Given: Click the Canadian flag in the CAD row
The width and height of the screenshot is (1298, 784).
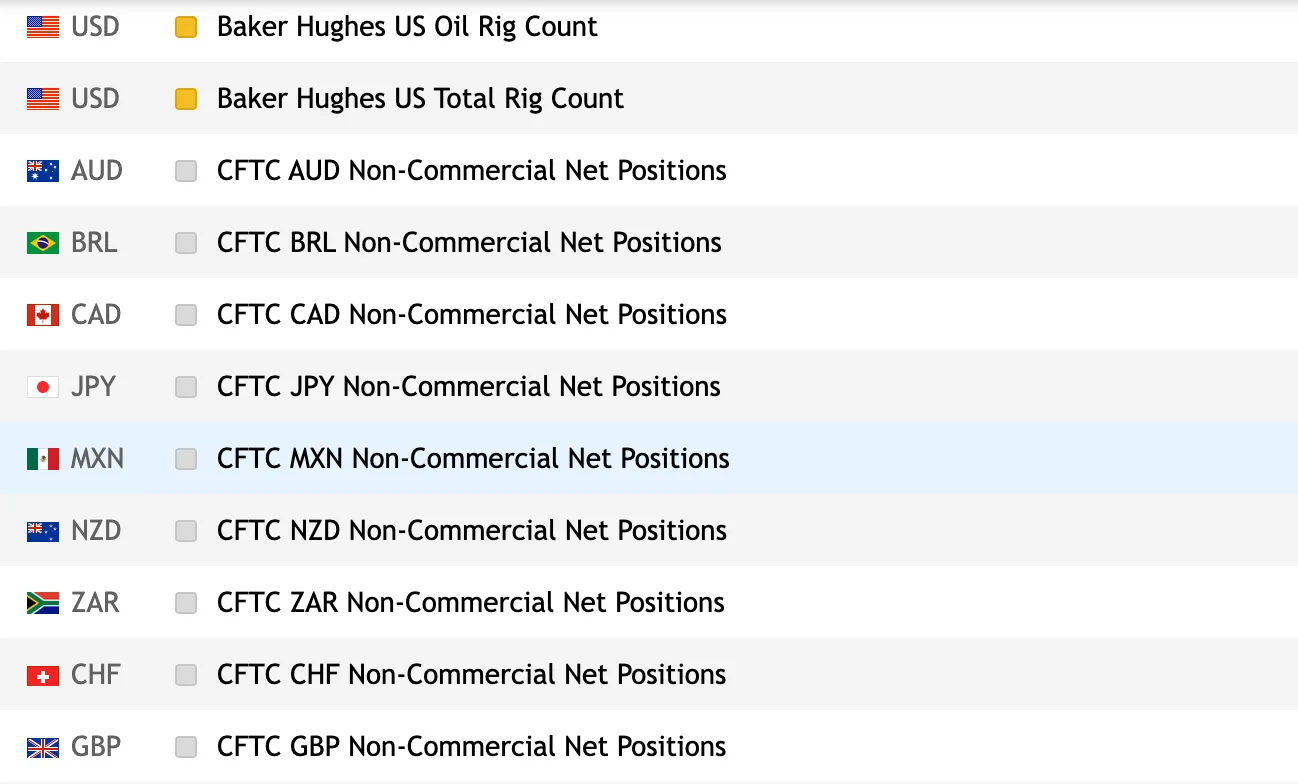Looking at the screenshot, I should [43, 315].
